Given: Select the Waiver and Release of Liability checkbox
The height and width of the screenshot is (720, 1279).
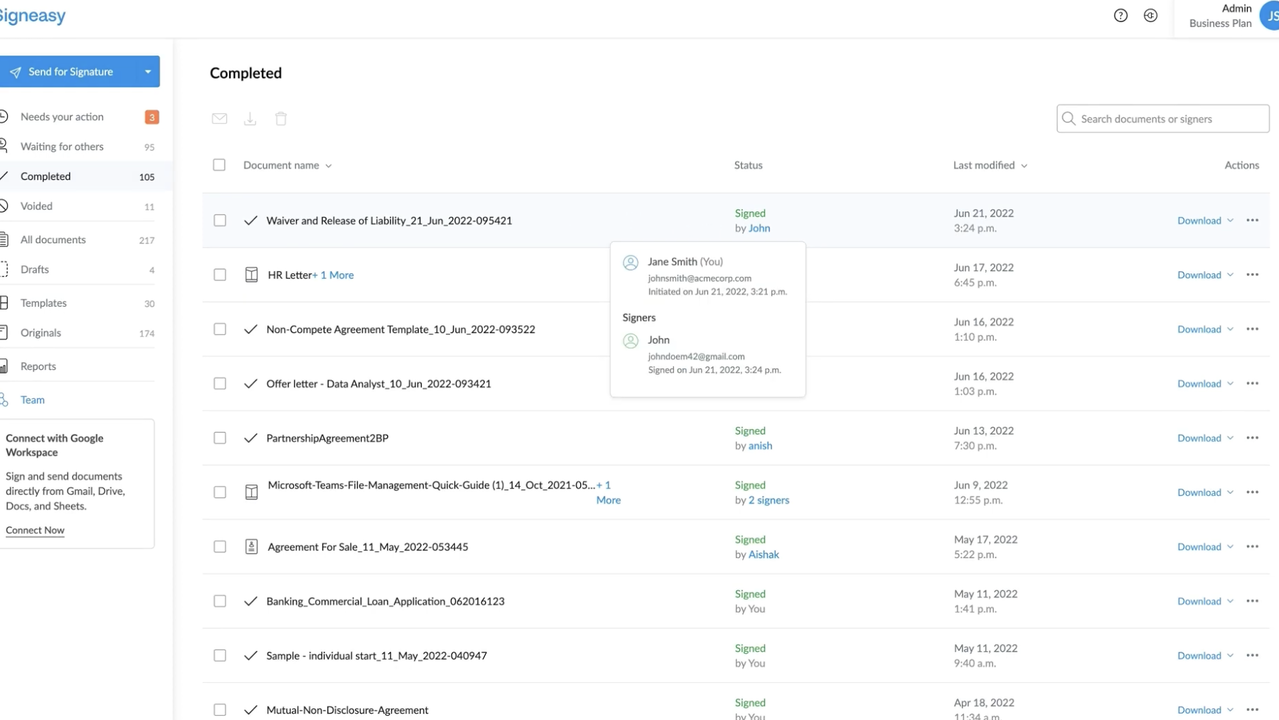Looking at the screenshot, I should click(220, 221).
